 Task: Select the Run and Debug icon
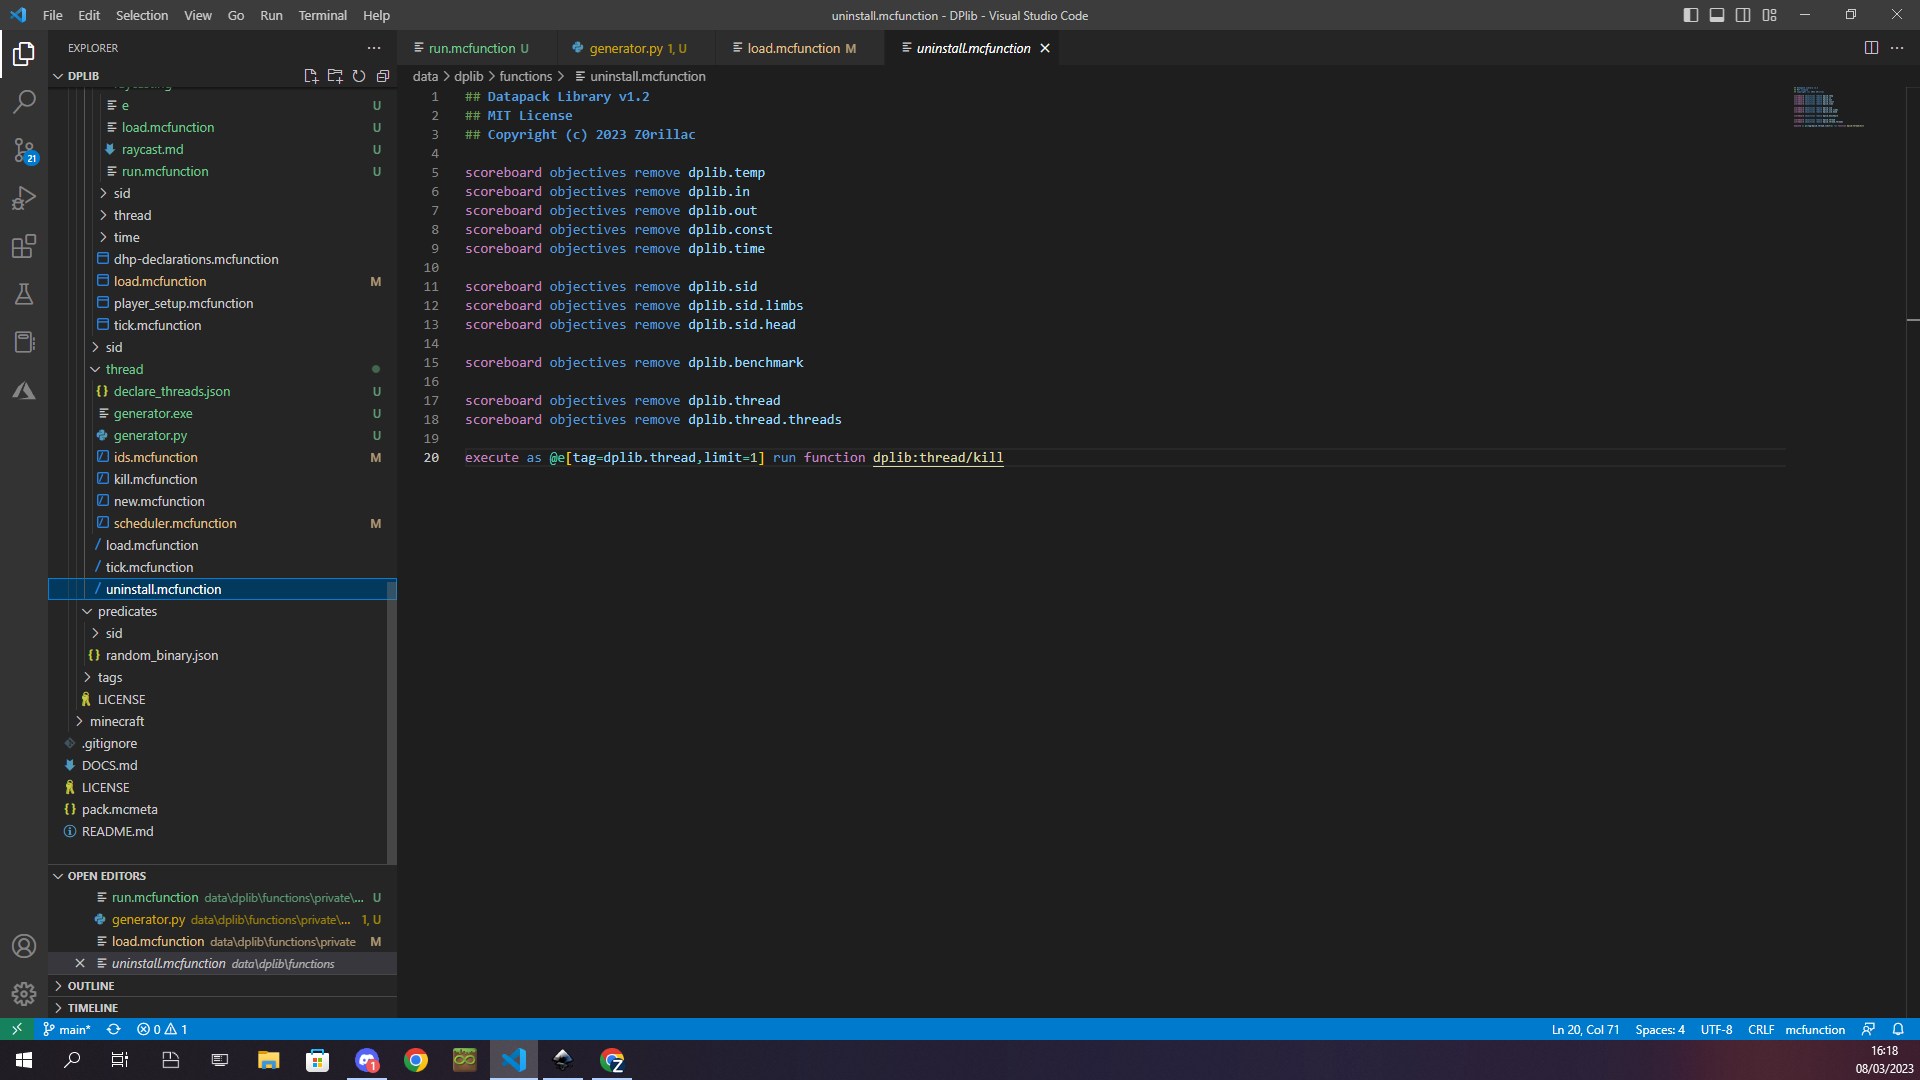coord(24,198)
